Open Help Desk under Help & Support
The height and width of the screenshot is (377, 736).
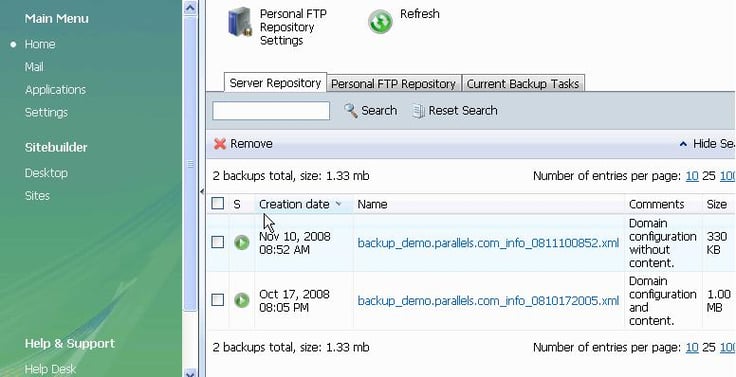[x=50, y=369]
